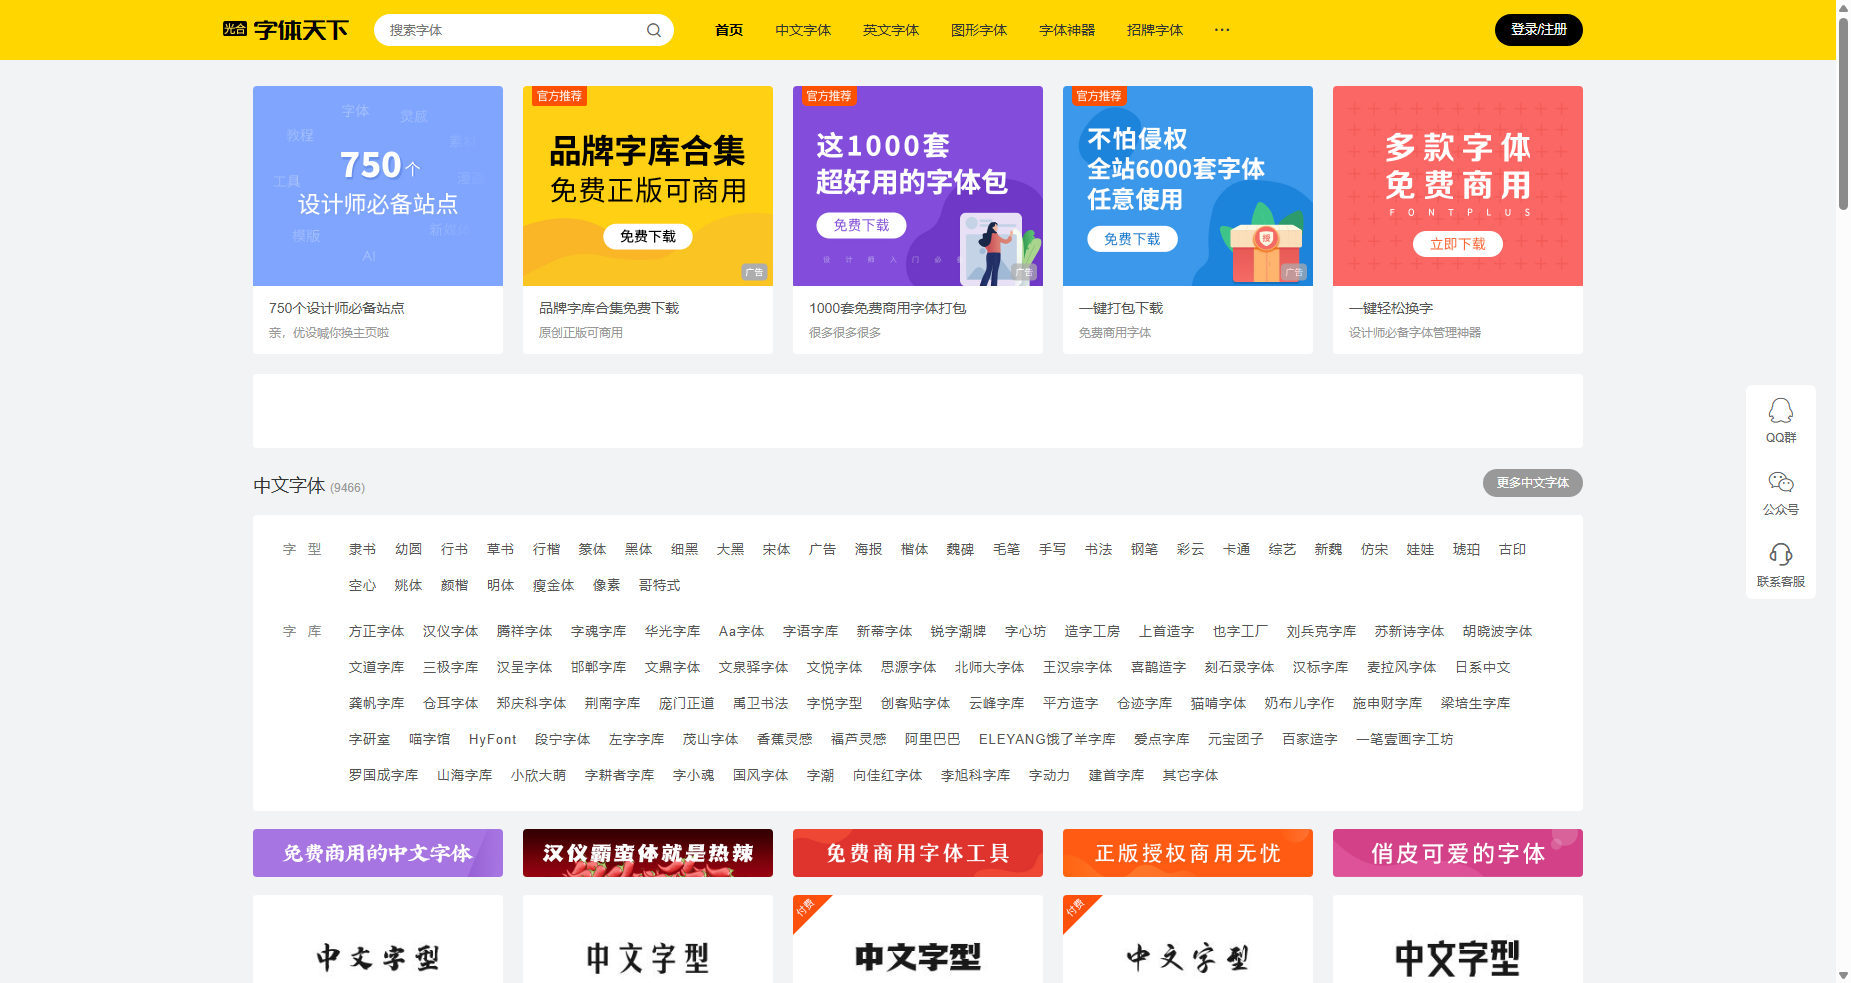Viewport: 1851px width, 983px height.
Task: Open the 方正字体 foundry link
Action: pos(377,631)
